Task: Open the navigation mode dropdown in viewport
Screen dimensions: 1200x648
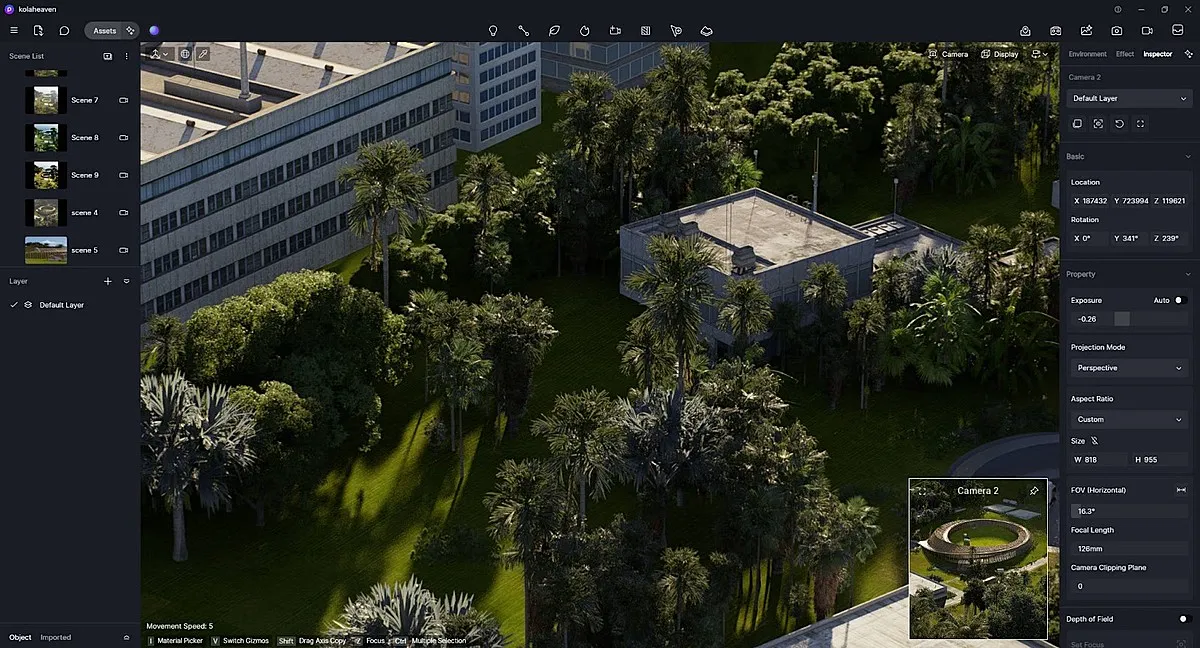Action: point(159,54)
